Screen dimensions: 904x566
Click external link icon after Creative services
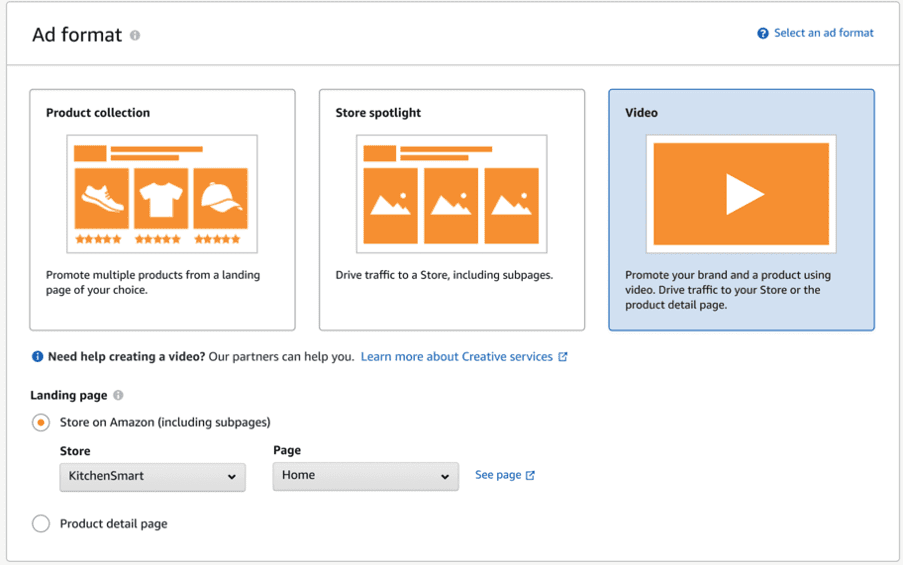coord(563,357)
